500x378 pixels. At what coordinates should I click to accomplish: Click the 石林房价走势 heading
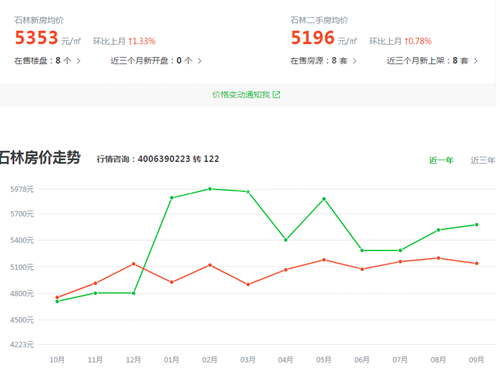click(40, 157)
